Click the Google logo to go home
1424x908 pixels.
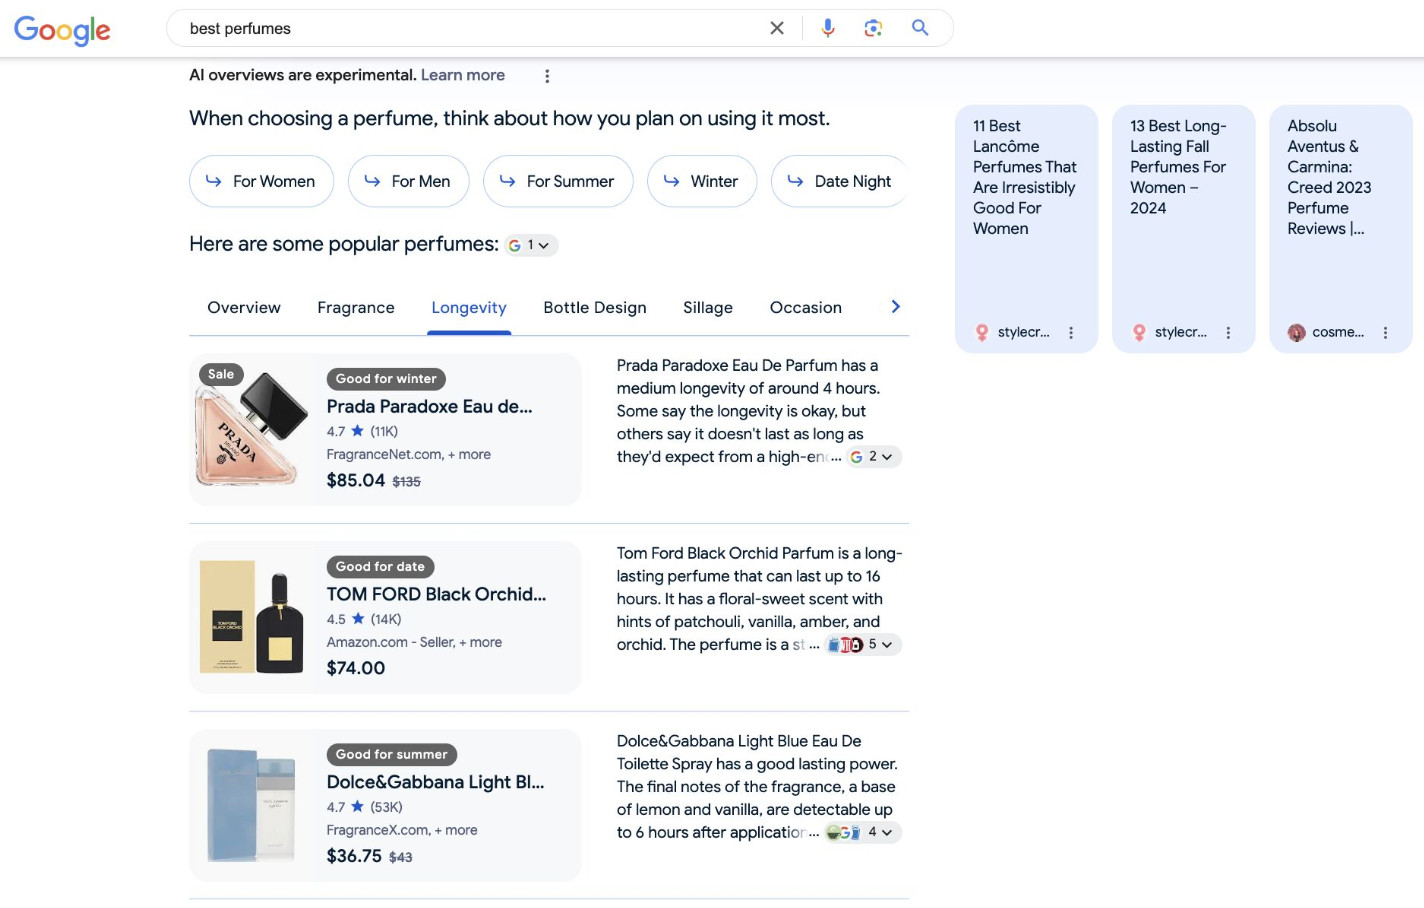pos(62,31)
